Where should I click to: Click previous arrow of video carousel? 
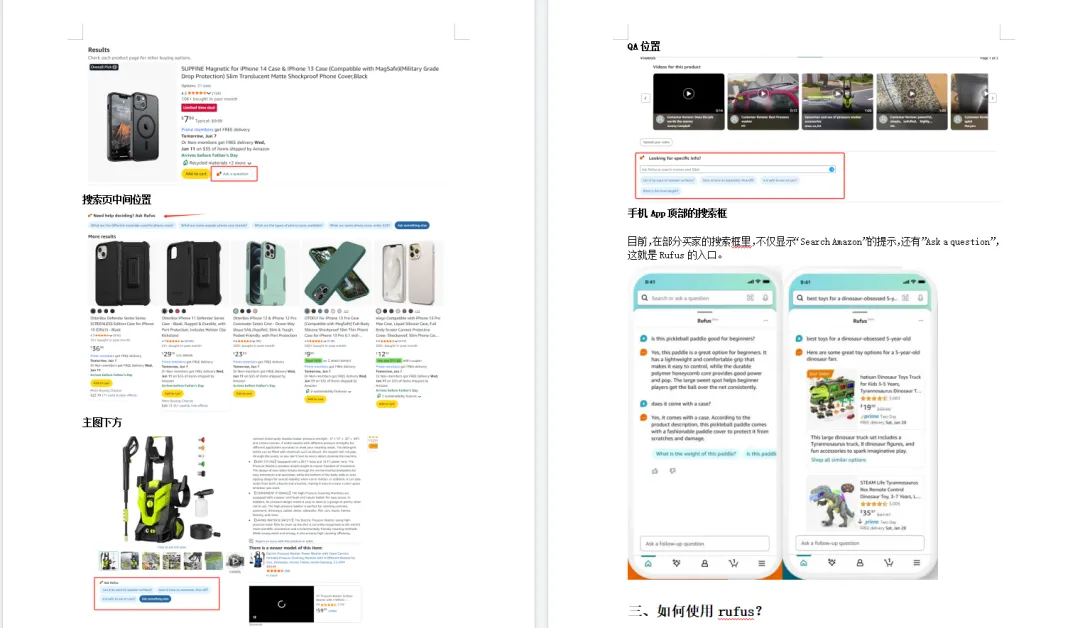click(x=645, y=98)
